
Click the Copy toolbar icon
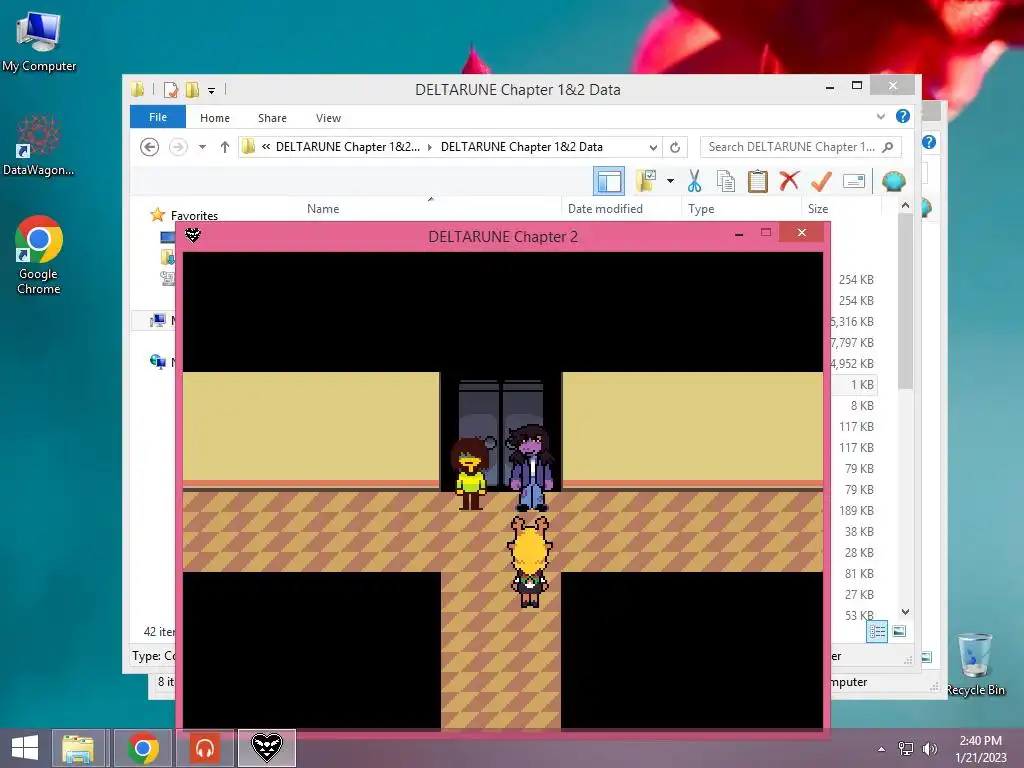[726, 181]
